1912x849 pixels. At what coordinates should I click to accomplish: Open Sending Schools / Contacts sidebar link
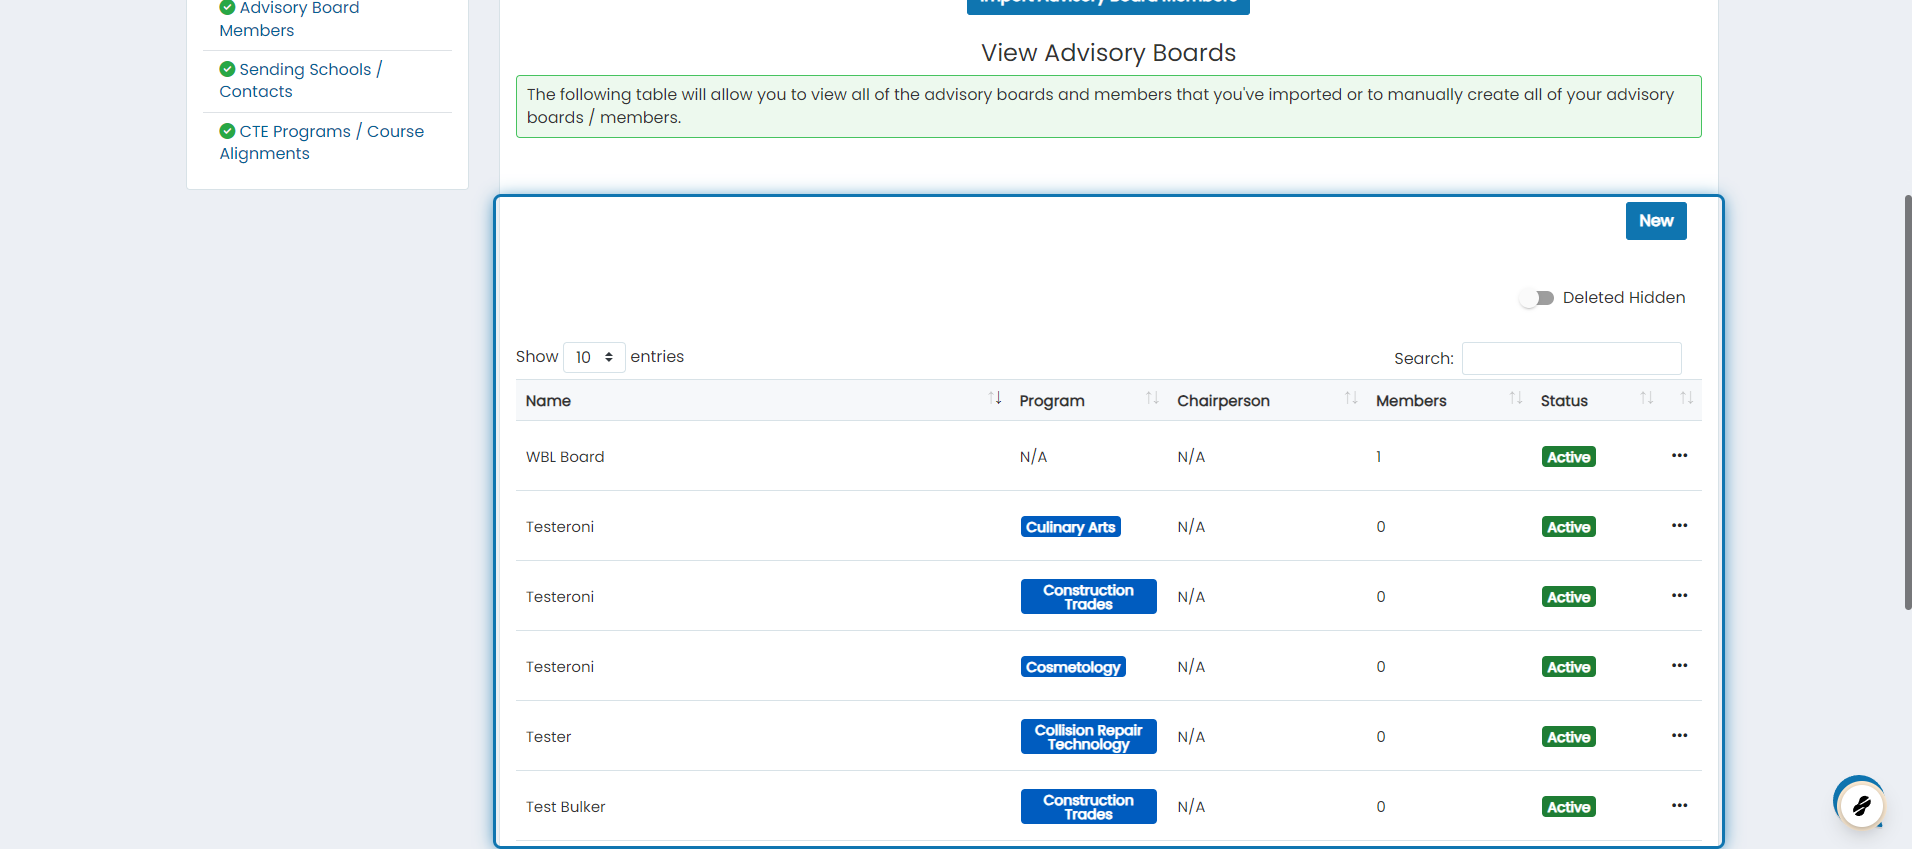coord(300,80)
